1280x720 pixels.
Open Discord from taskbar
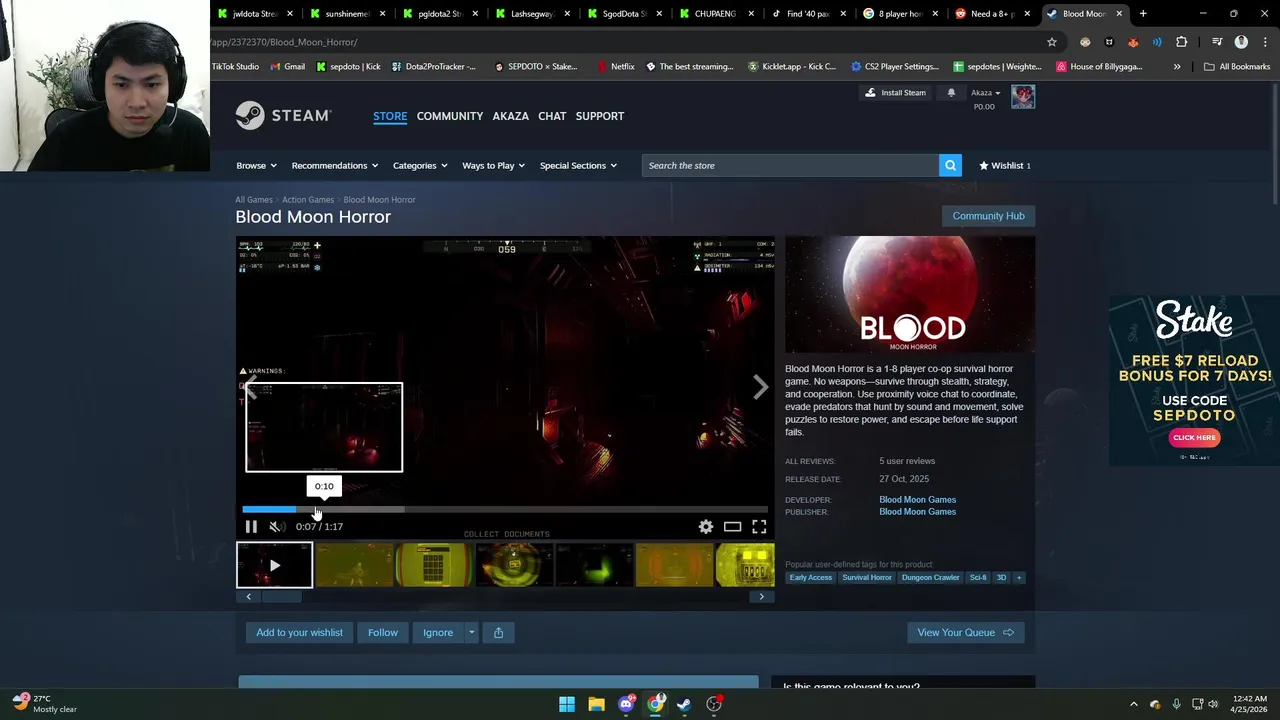(x=626, y=704)
